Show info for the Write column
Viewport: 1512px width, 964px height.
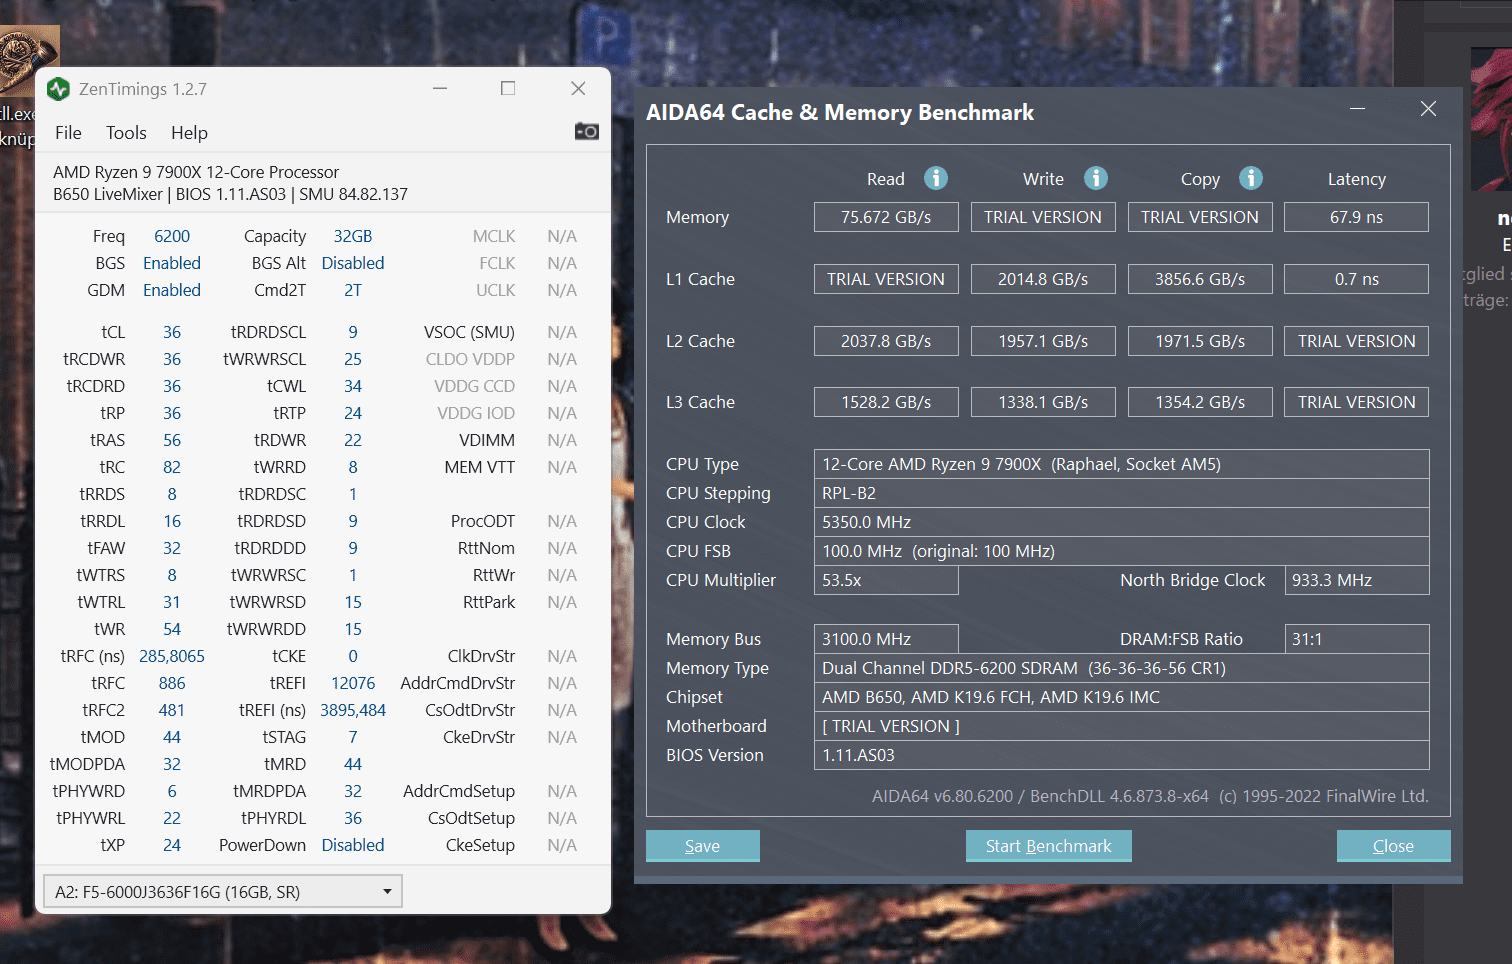1096,178
